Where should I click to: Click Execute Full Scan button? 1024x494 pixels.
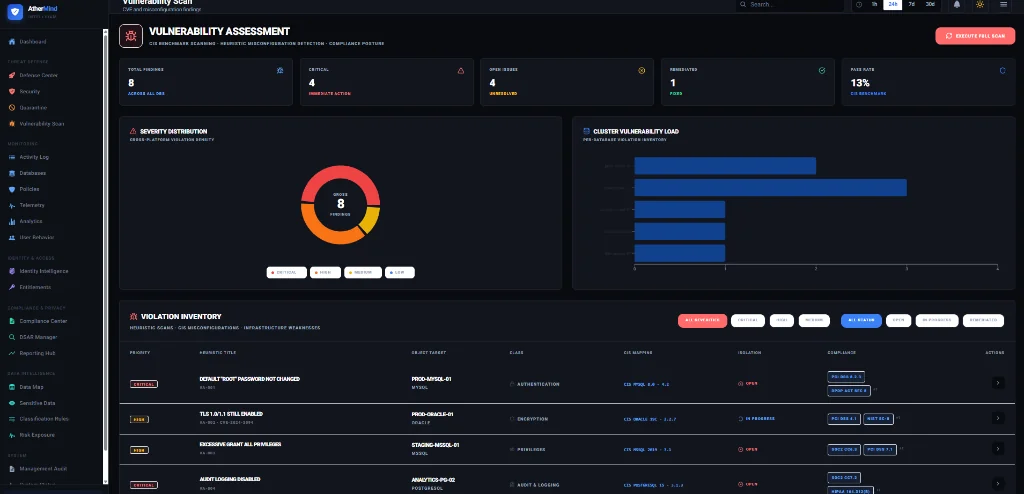[975, 36]
